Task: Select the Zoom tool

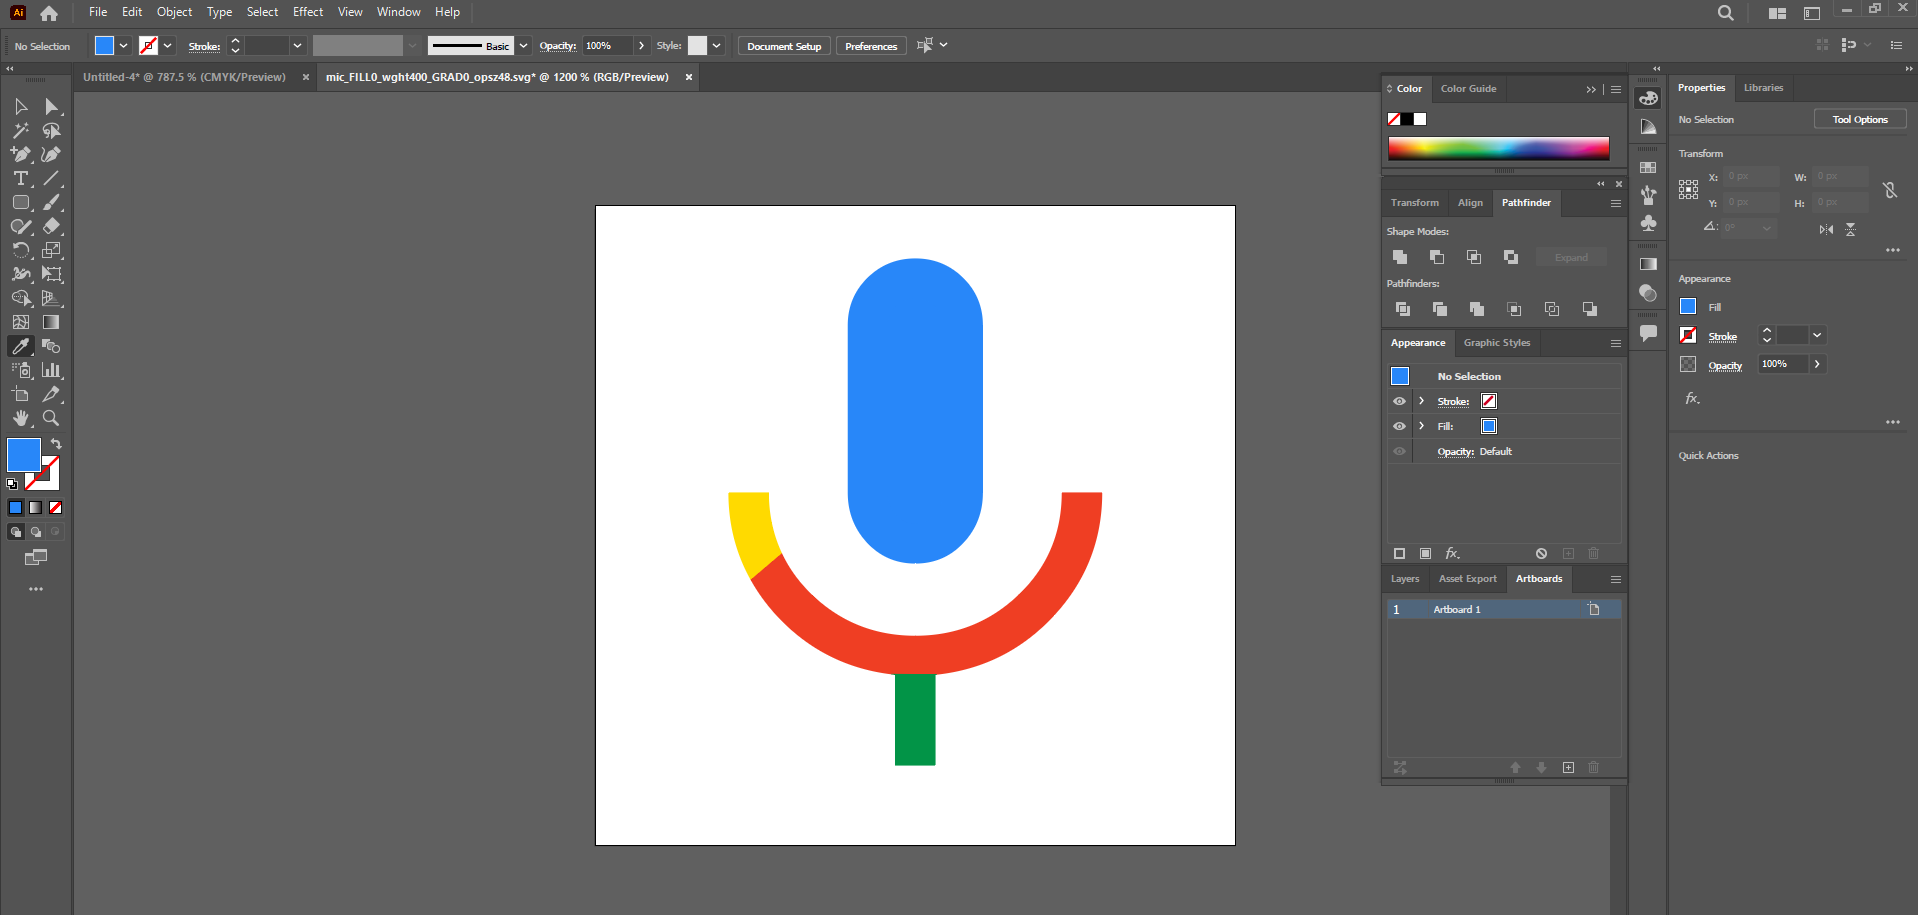Action: tap(51, 418)
